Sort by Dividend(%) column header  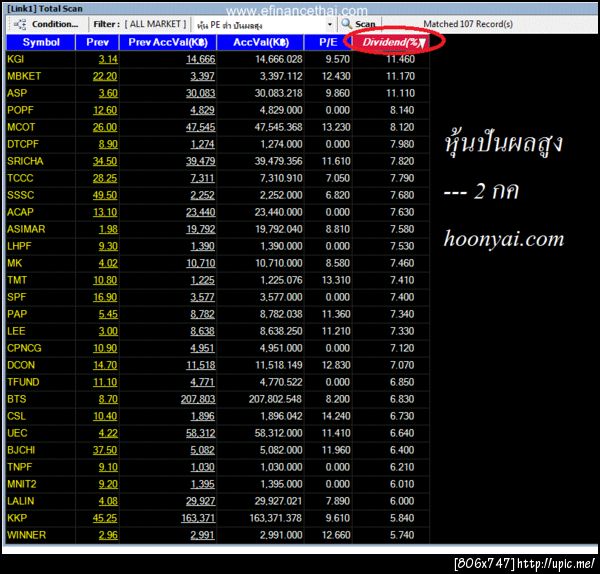click(393, 42)
